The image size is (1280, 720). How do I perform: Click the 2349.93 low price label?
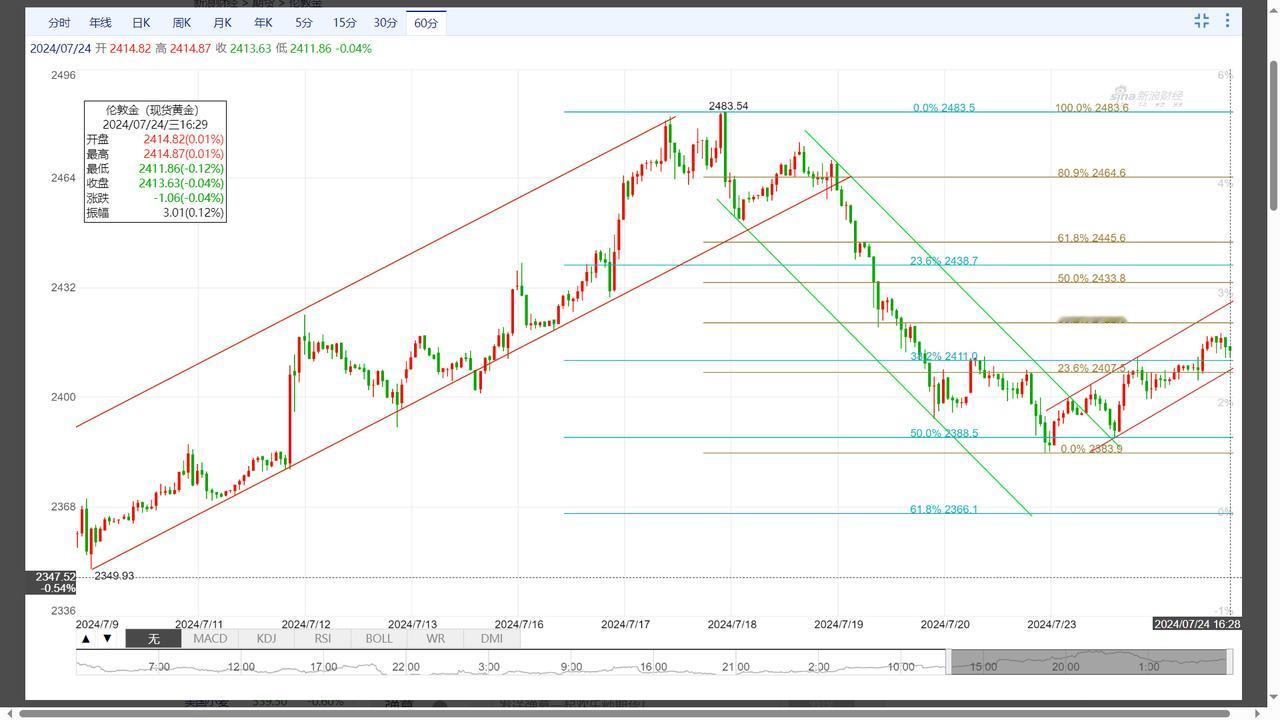coord(114,576)
